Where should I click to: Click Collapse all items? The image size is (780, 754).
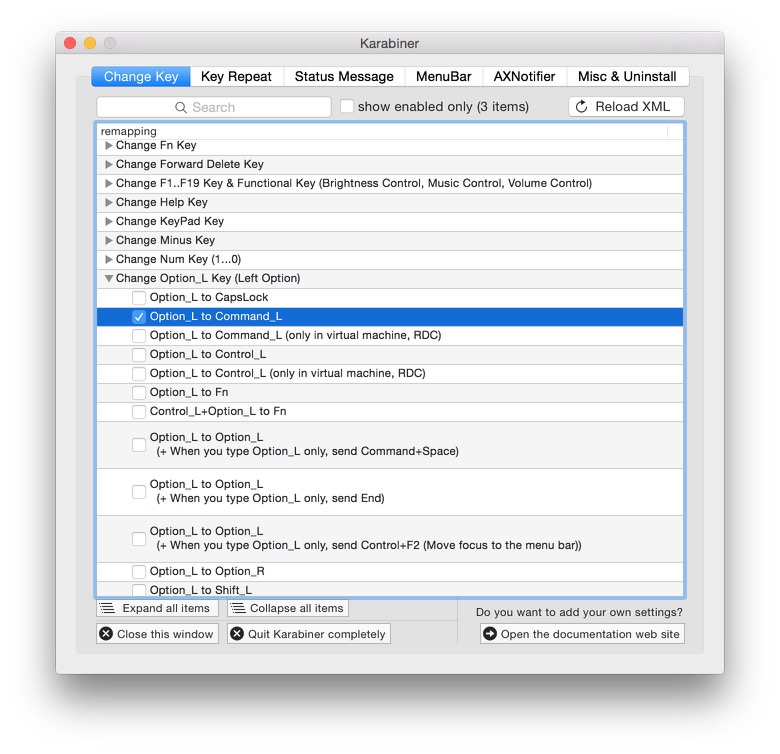click(288, 608)
